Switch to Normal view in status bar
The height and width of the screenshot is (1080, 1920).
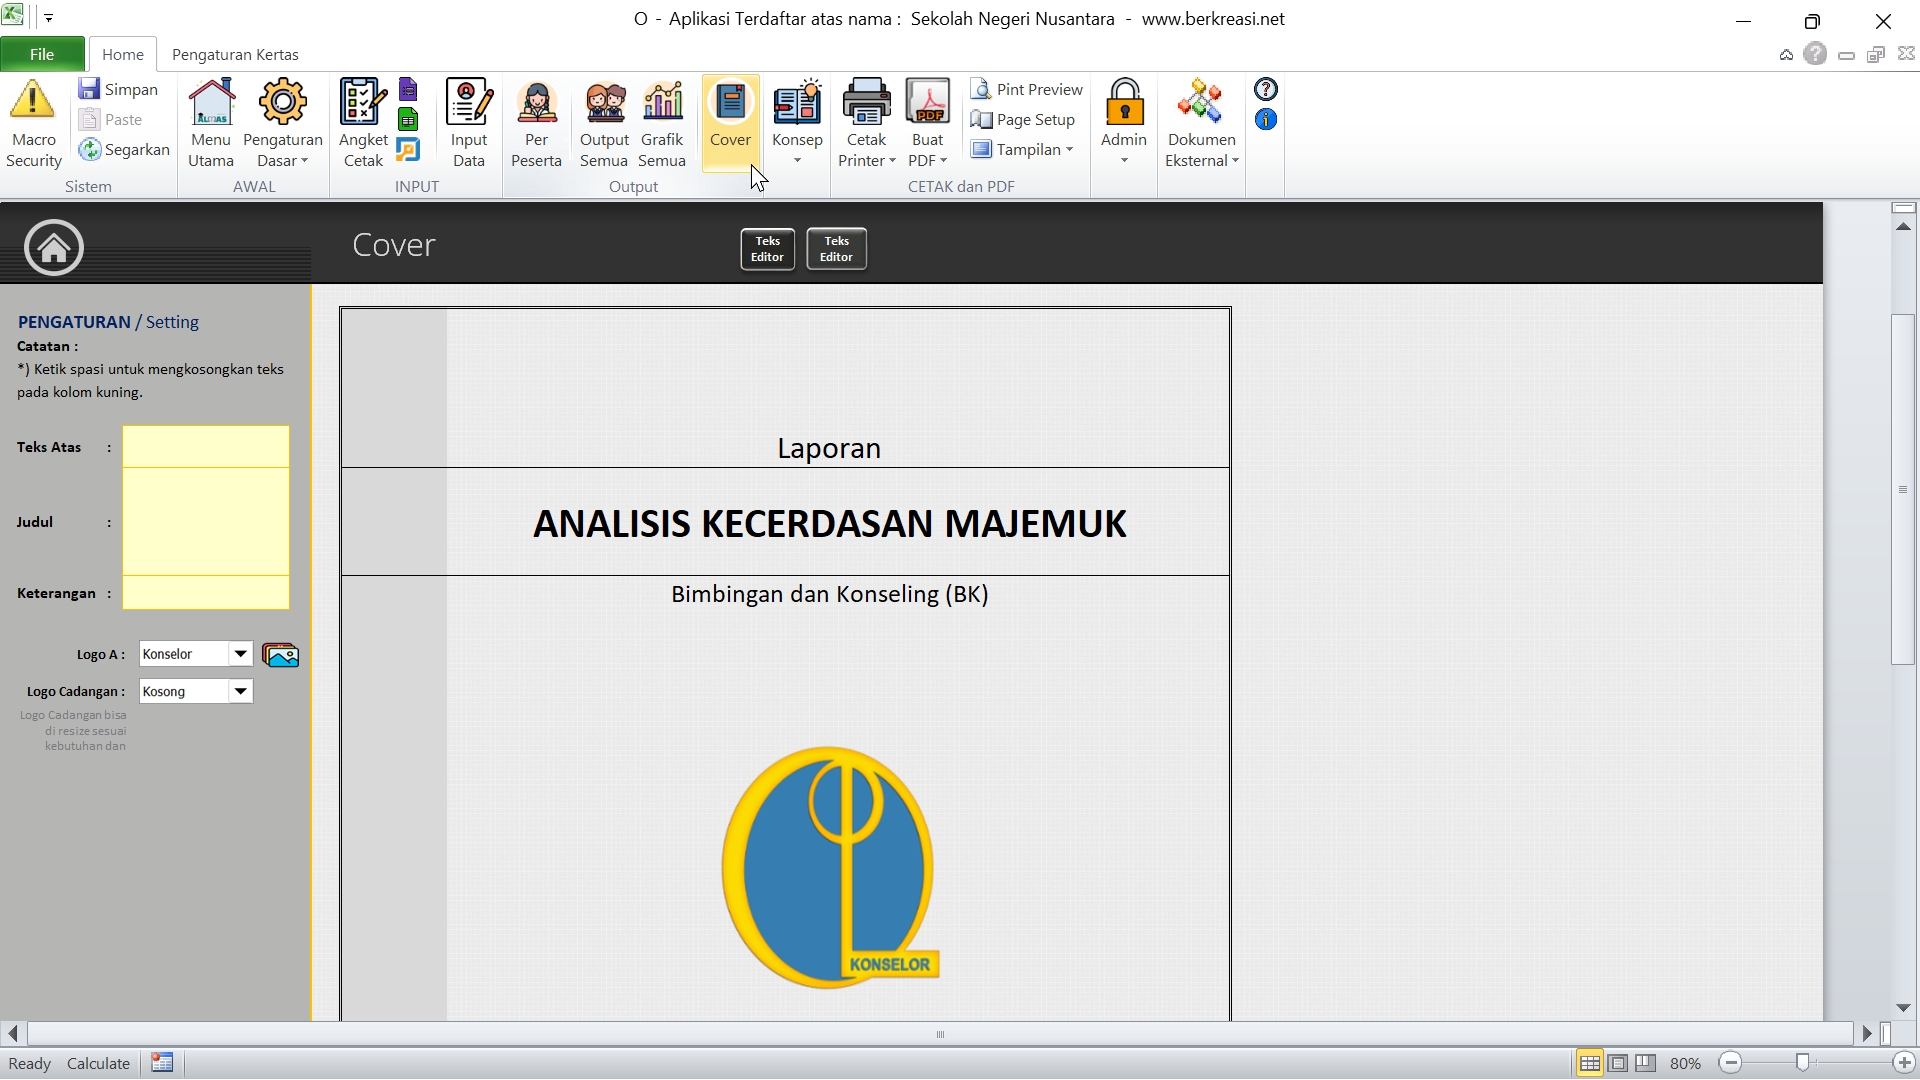tap(1589, 1063)
